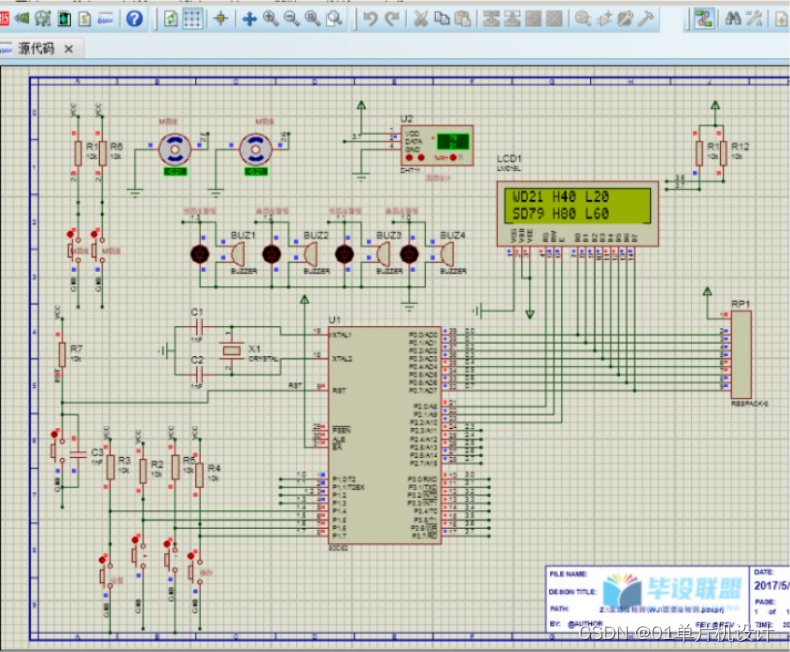This screenshot has width=790, height=652.
Task: Click the Block Copy toolbar icon
Action: [491, 19]
